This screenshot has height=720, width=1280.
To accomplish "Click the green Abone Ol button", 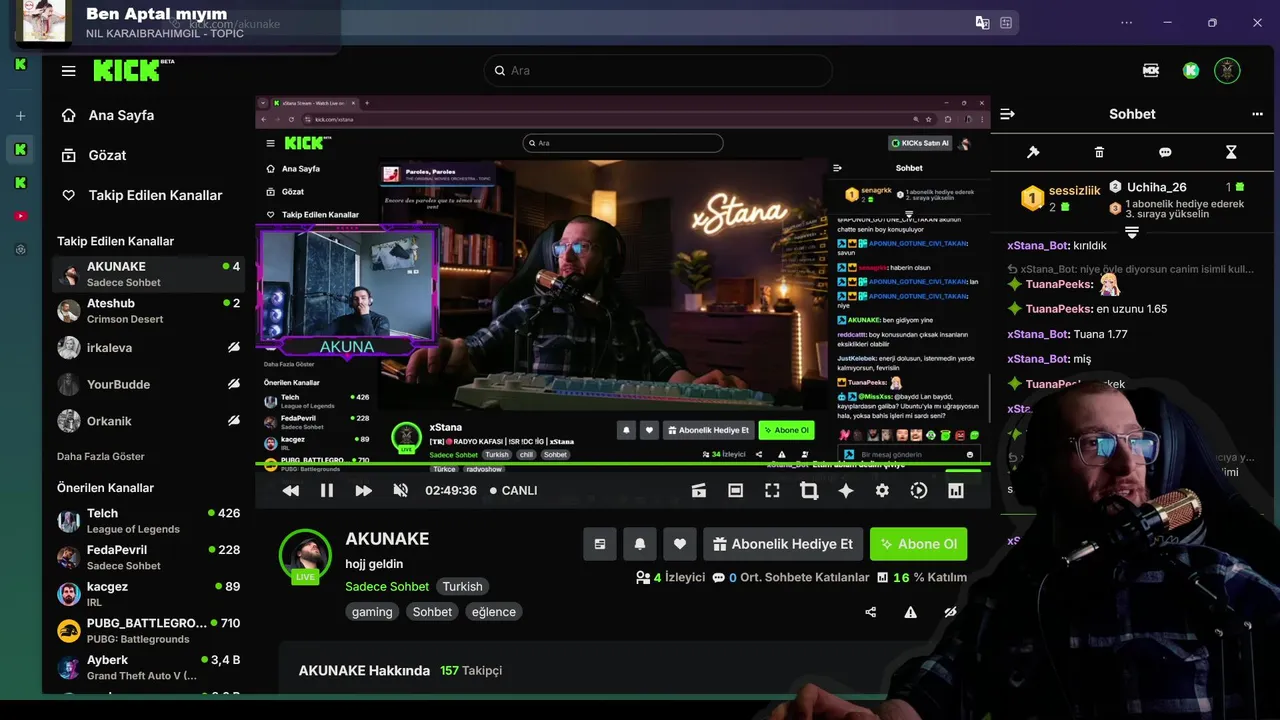I will point(918,544).
